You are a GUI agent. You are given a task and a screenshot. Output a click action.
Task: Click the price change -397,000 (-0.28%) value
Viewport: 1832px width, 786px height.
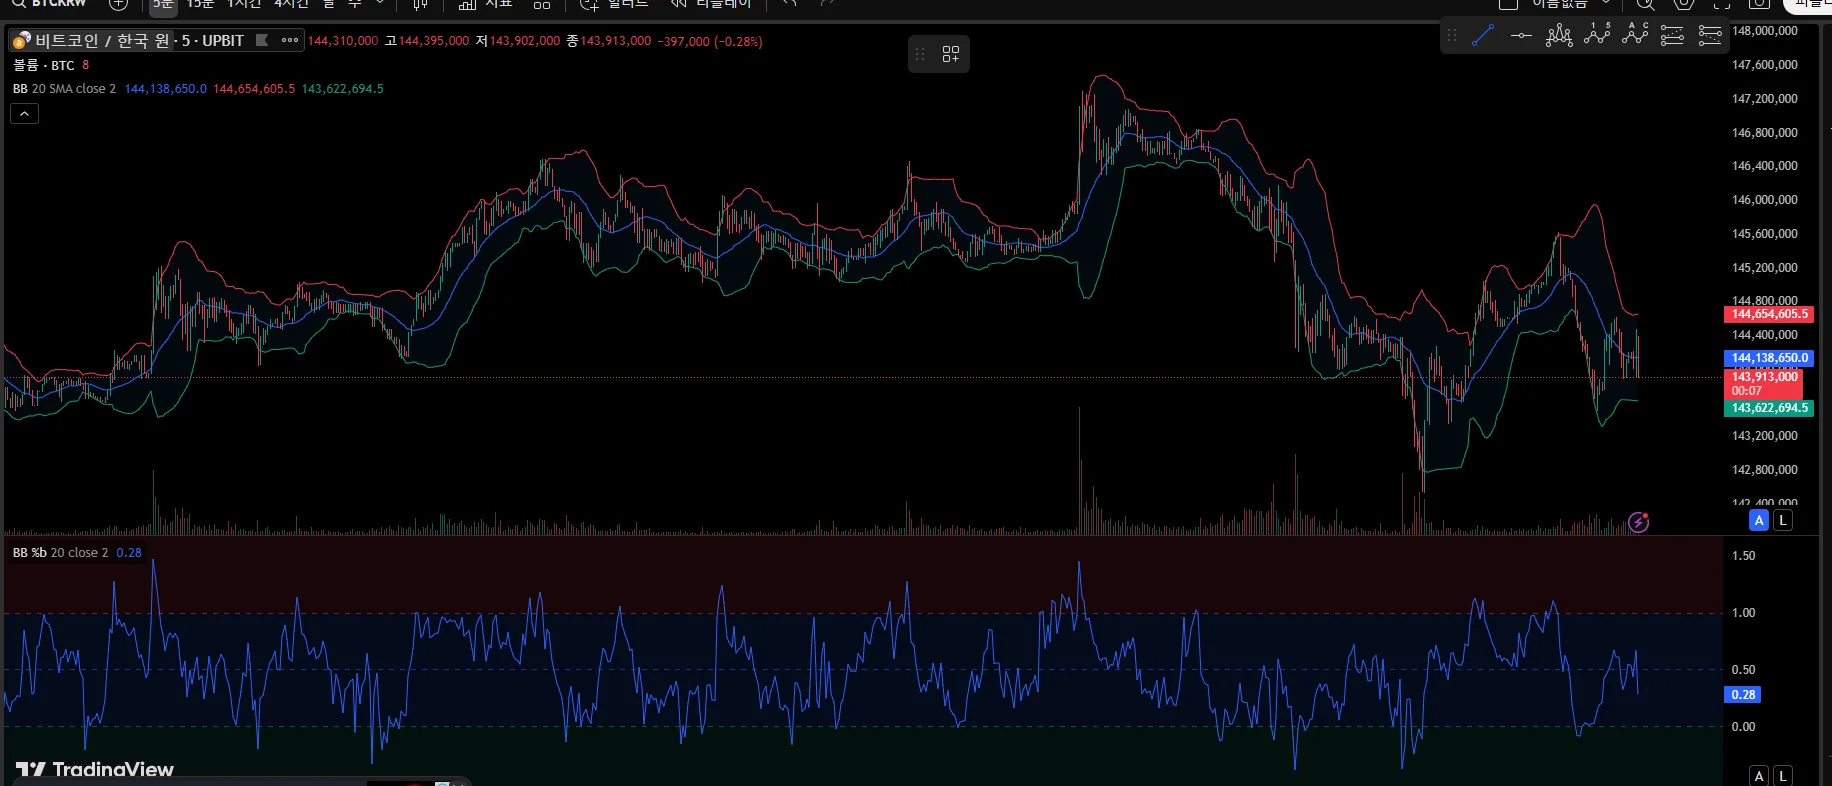click(x=710, y=41)
